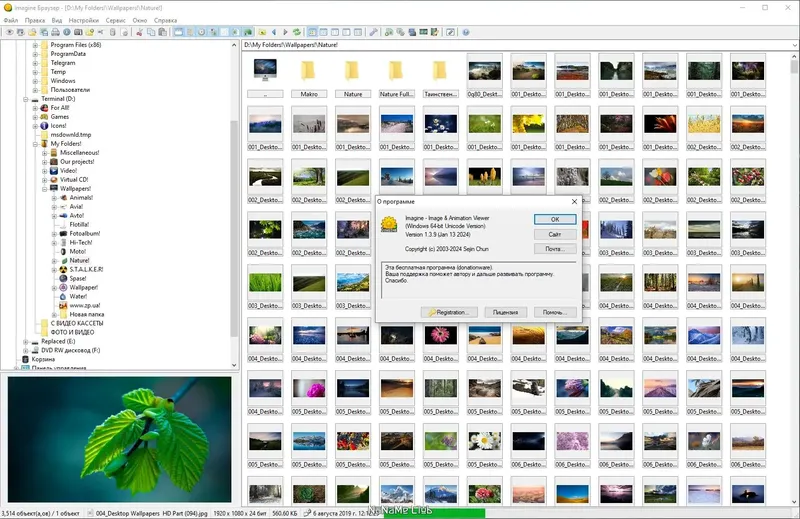Image resolution: width=800 pixels, height=519 pixels.
Task: Click the Icons! info folder icon
Action: point(44,126)
